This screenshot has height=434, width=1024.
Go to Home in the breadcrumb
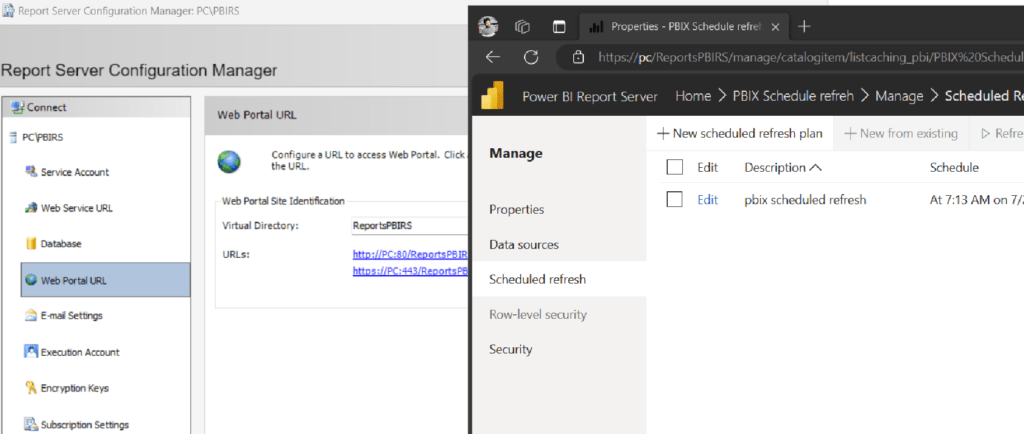(x=693, y=96)
